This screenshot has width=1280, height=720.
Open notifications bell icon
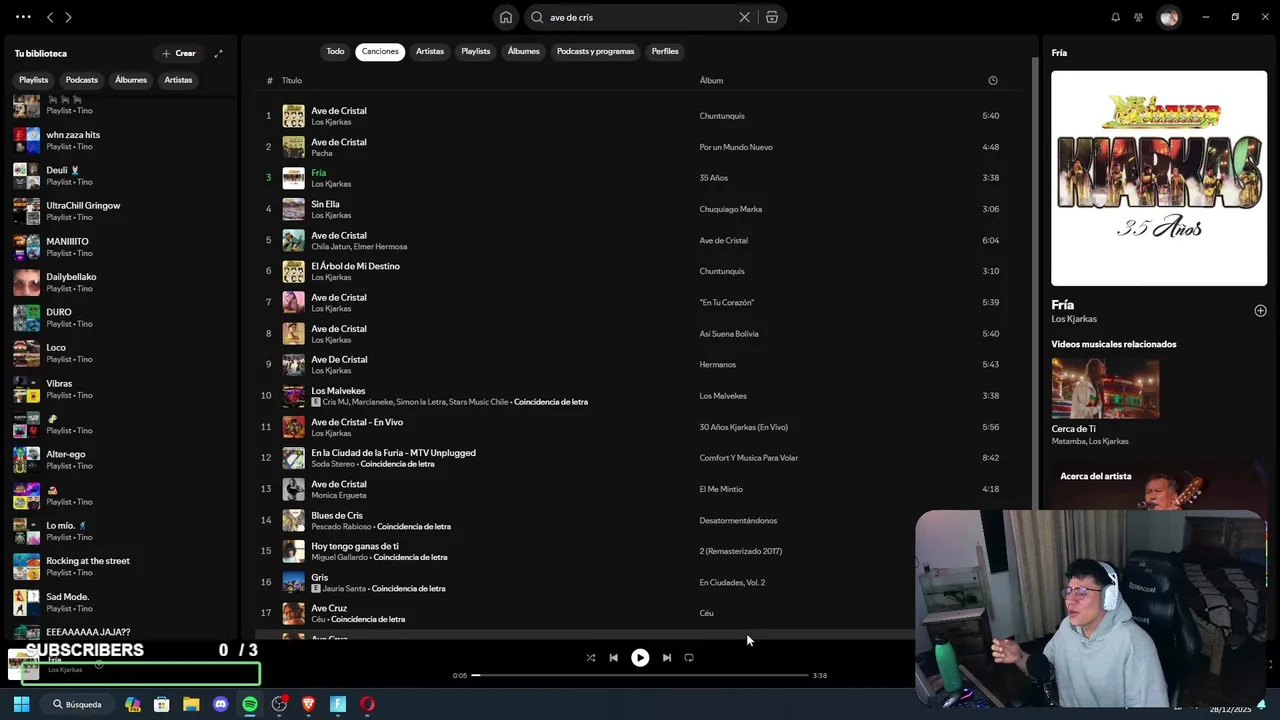[1115, 17]
